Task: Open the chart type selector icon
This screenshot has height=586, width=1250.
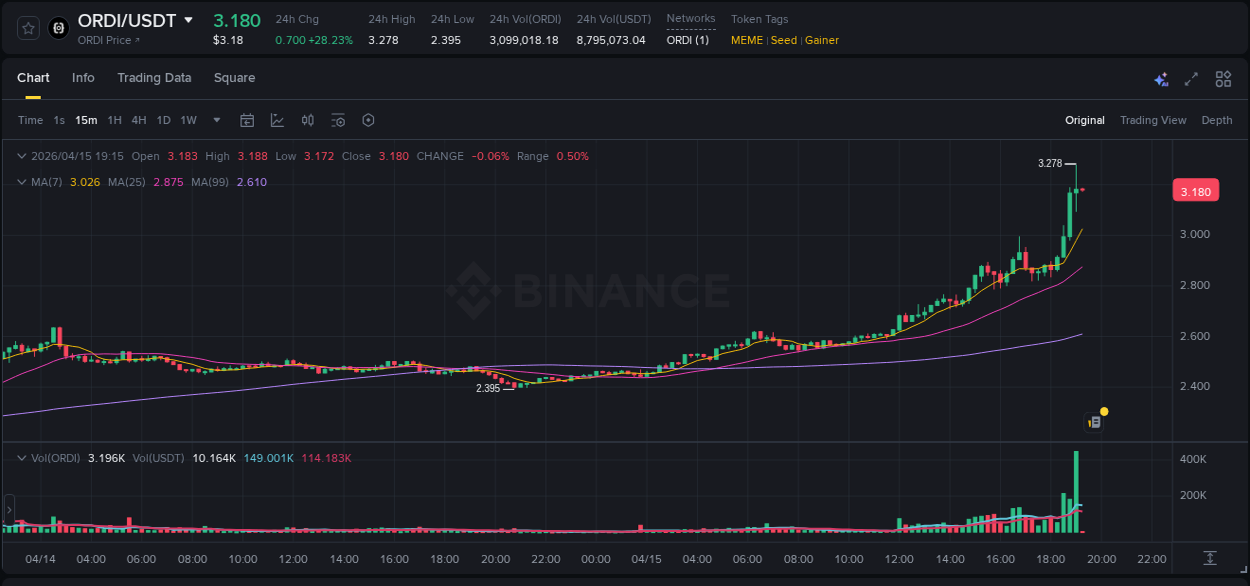Action: [x=277, y=120]
